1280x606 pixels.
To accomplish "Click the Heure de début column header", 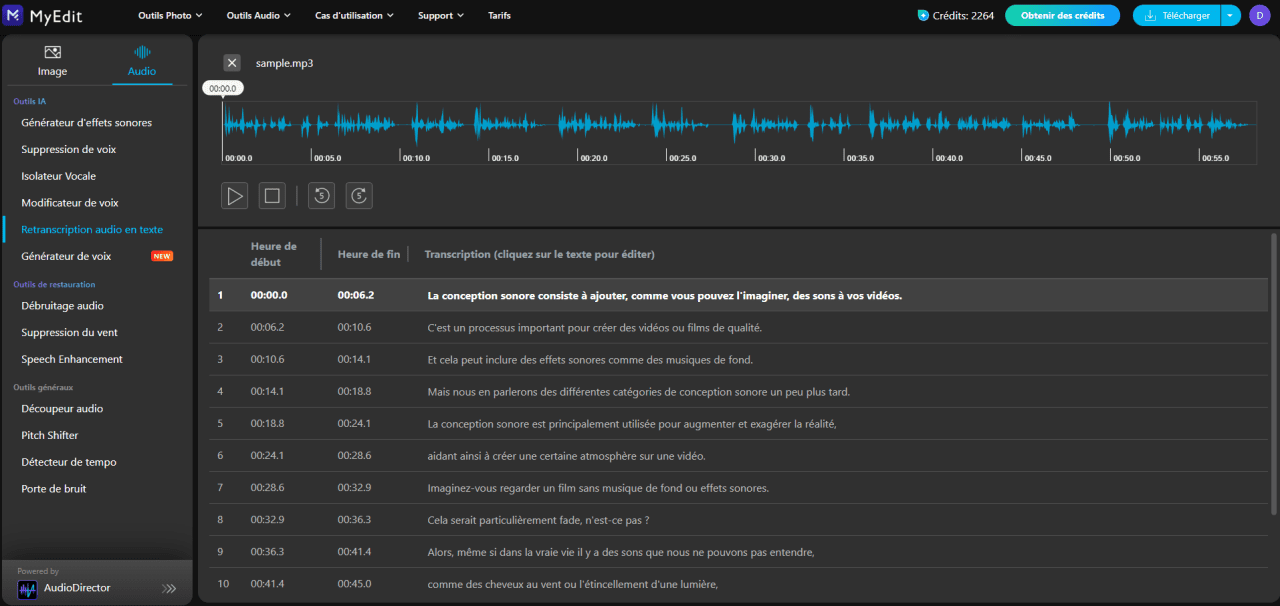I will (x=274, y=254).
